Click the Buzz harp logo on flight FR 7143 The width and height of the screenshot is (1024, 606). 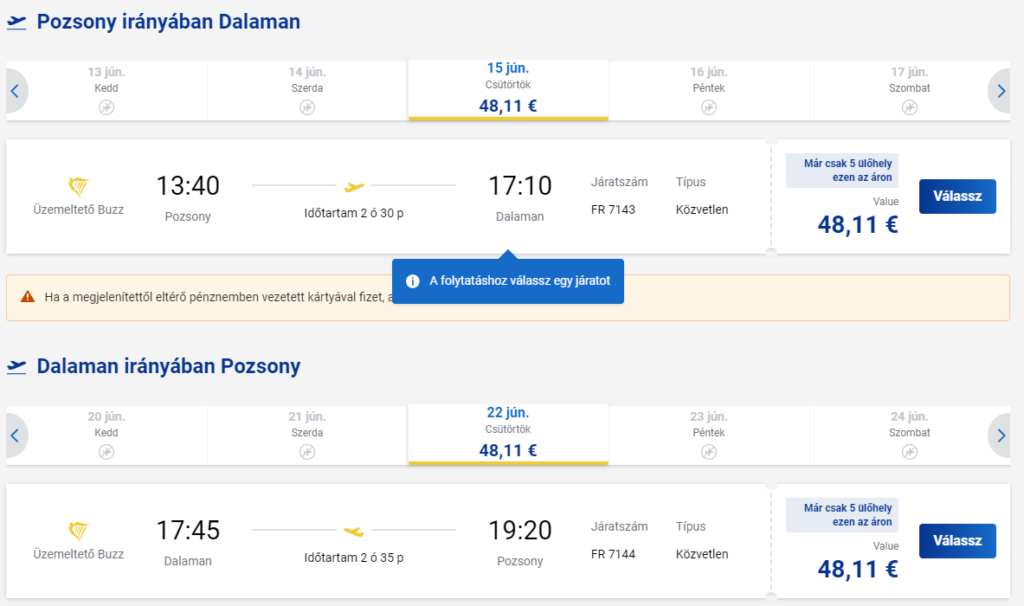(x=78, y=187)
